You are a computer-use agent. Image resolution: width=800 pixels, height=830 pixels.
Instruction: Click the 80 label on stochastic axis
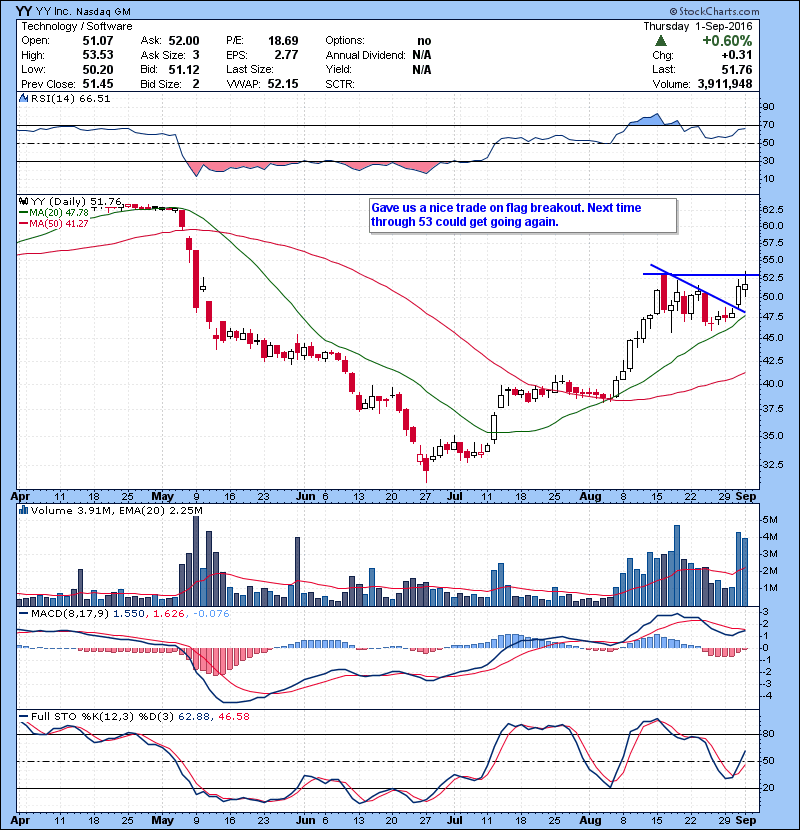pyautogui.click(x=768, y=734)
